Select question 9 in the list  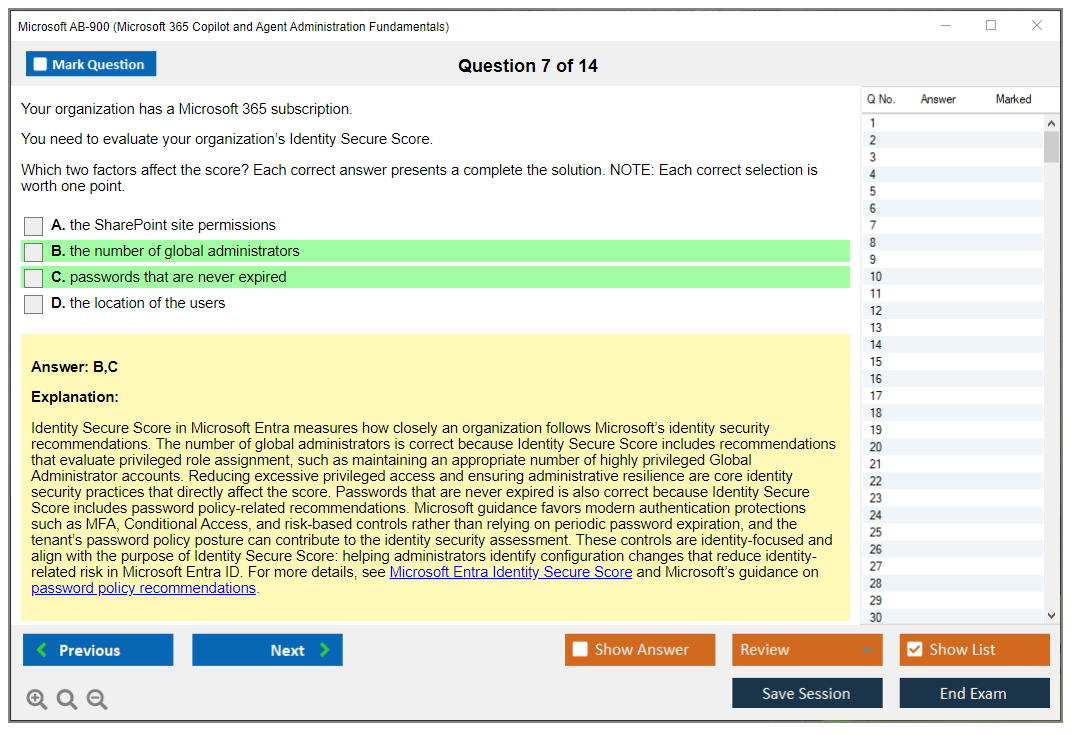click(952, 259)
